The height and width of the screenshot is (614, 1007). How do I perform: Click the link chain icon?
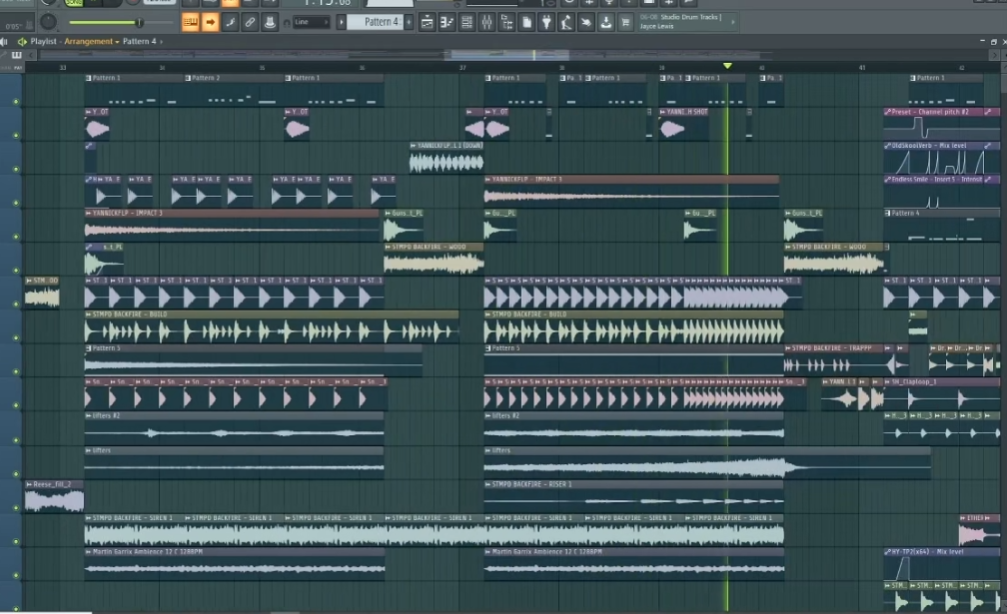coord(250,21)
